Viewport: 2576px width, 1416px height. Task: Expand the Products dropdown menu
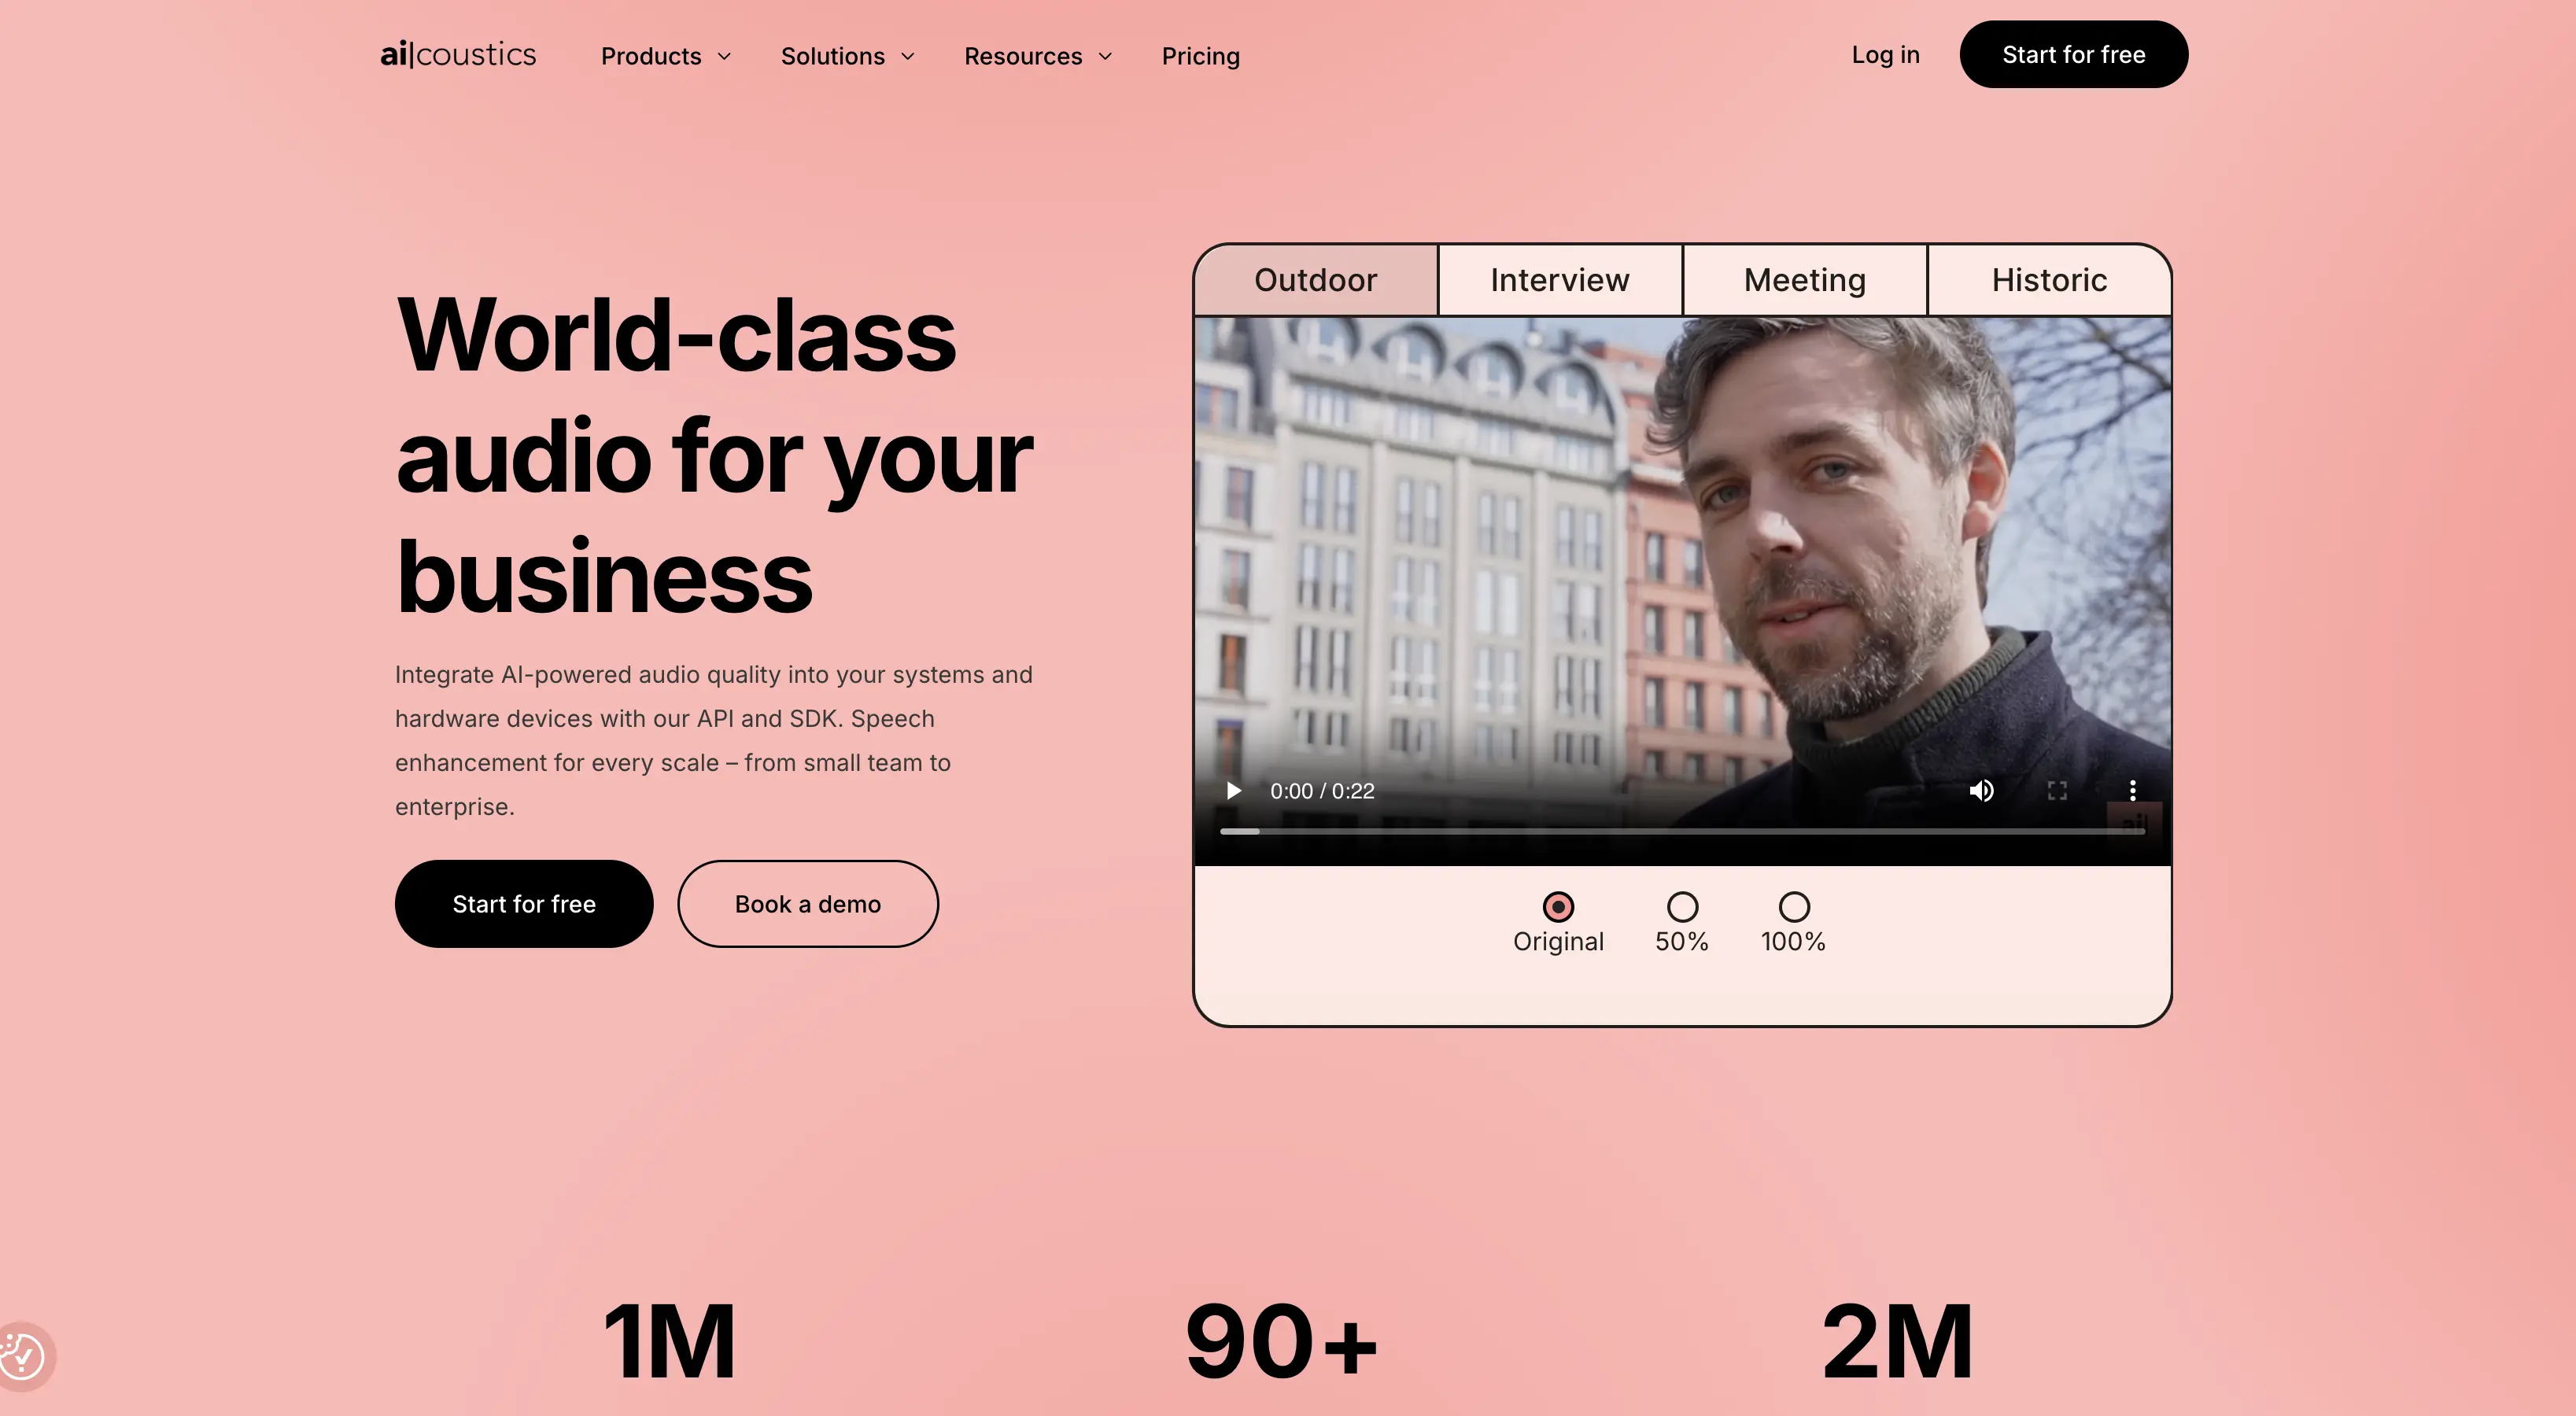[665, 54]
